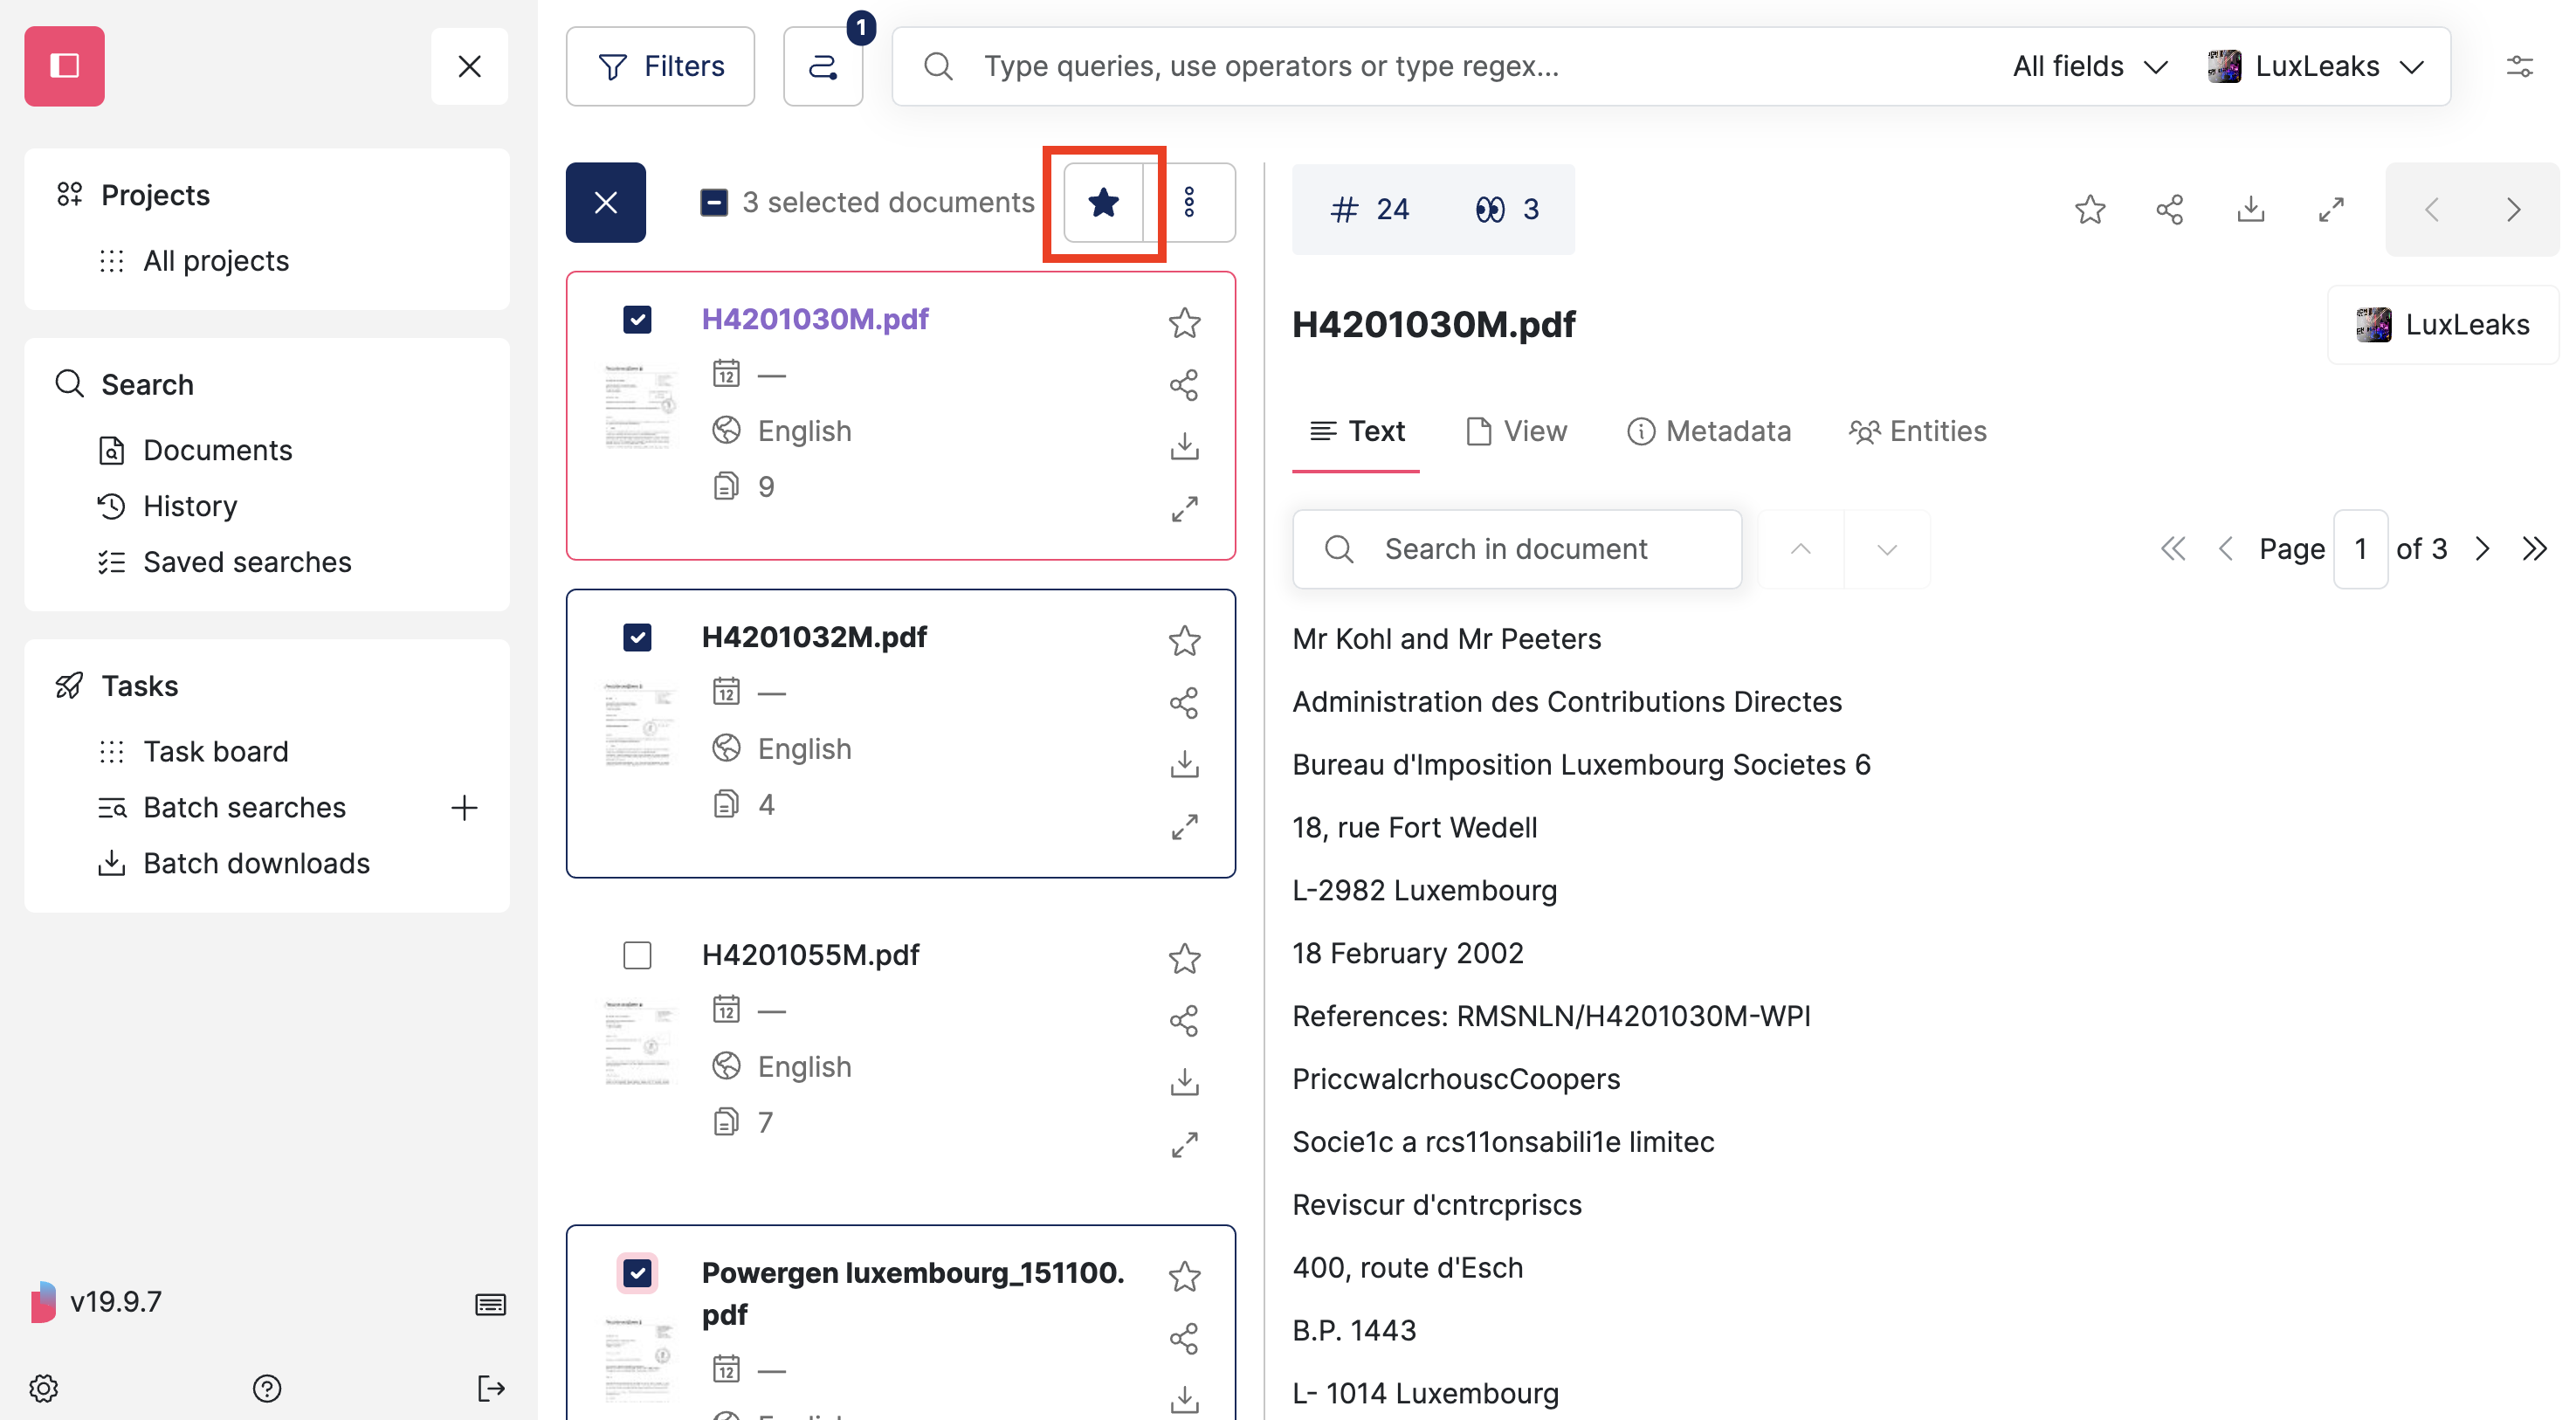Image resolution: width=2576 pixels, height=1420 pixels.
Task: Open the settings gear
Action: coord(44,1388)
